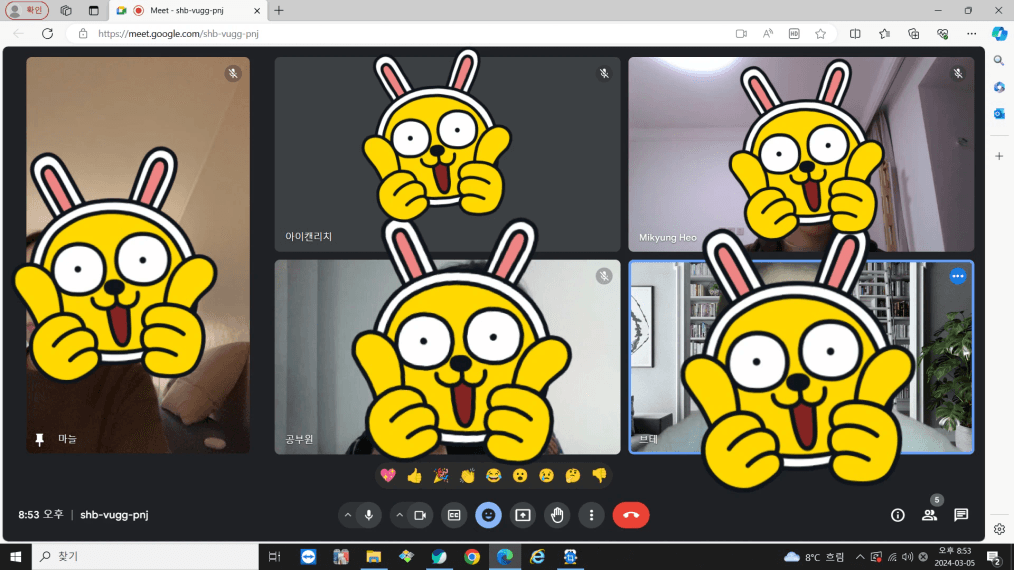Viewport: 1014px width, 570px height.
Task: Open the workspaces icon in the title bar
Action: pos(66,10)
